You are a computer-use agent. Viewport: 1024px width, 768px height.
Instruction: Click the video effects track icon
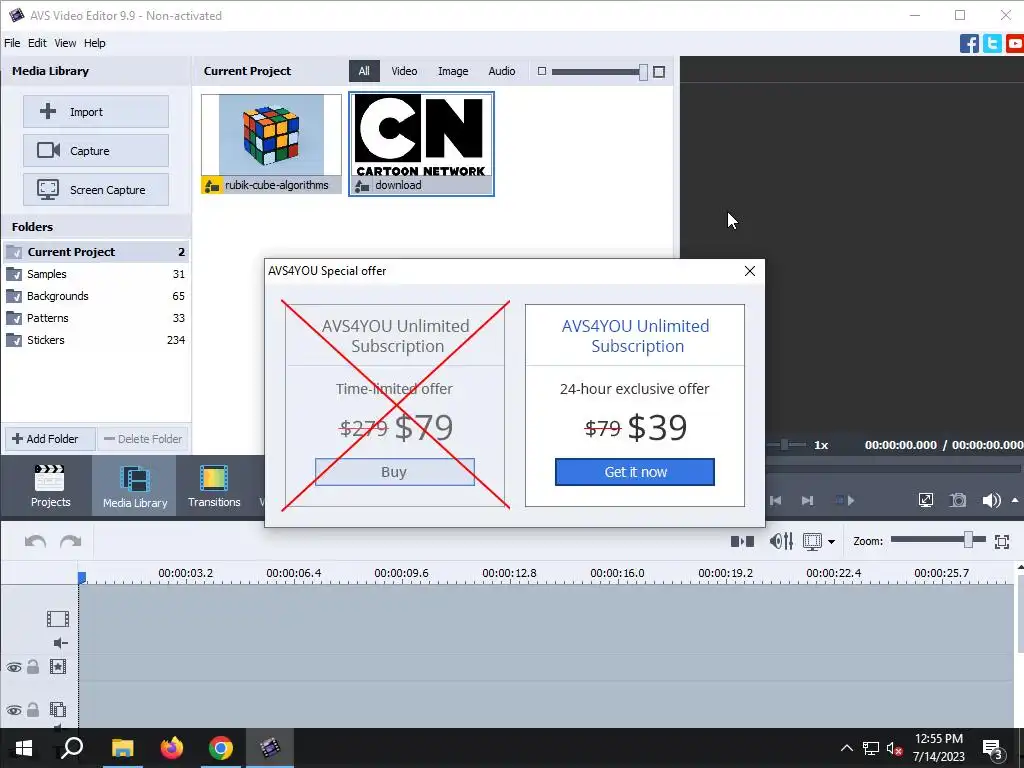coord(58,667)
